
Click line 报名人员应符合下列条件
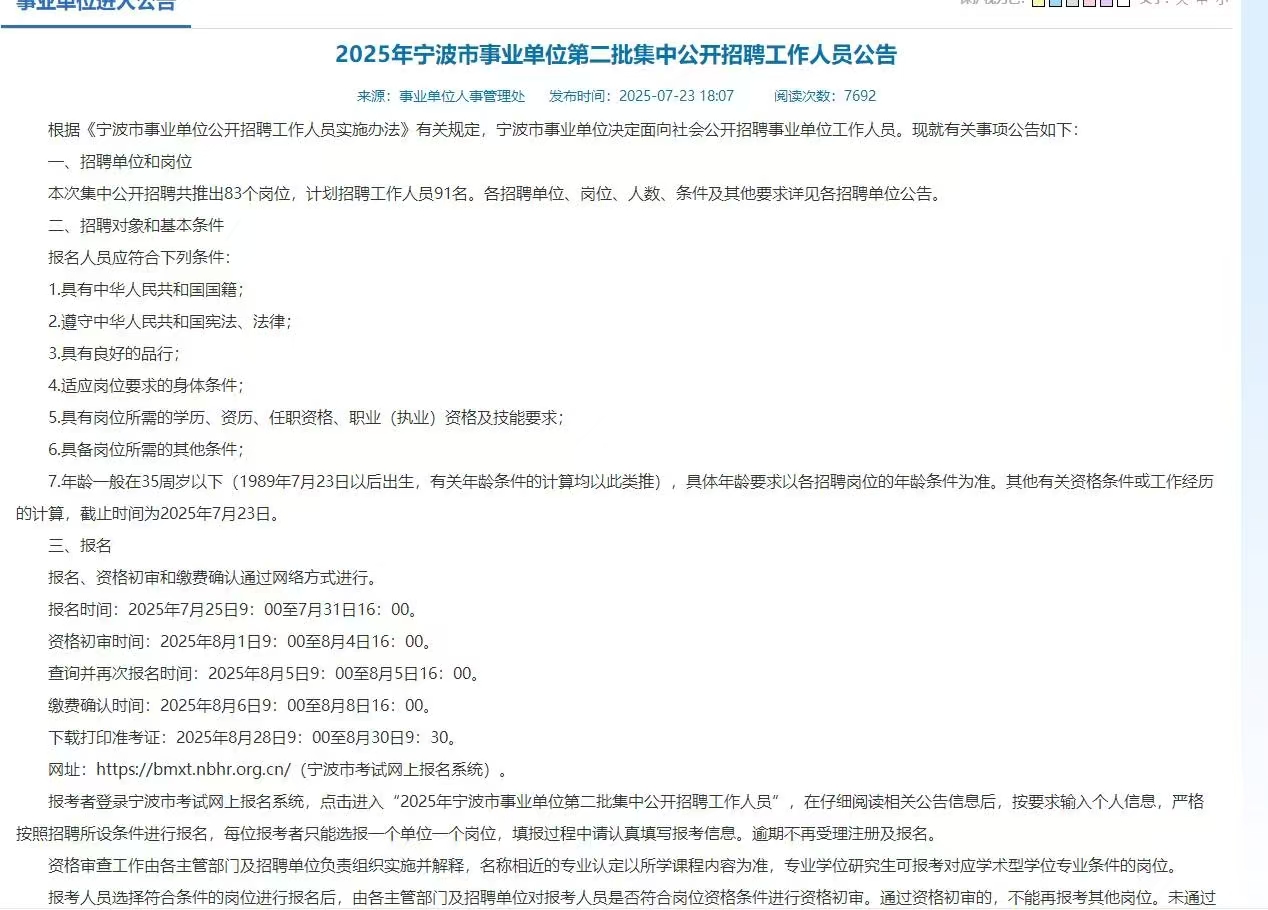[x=139, y=257]
